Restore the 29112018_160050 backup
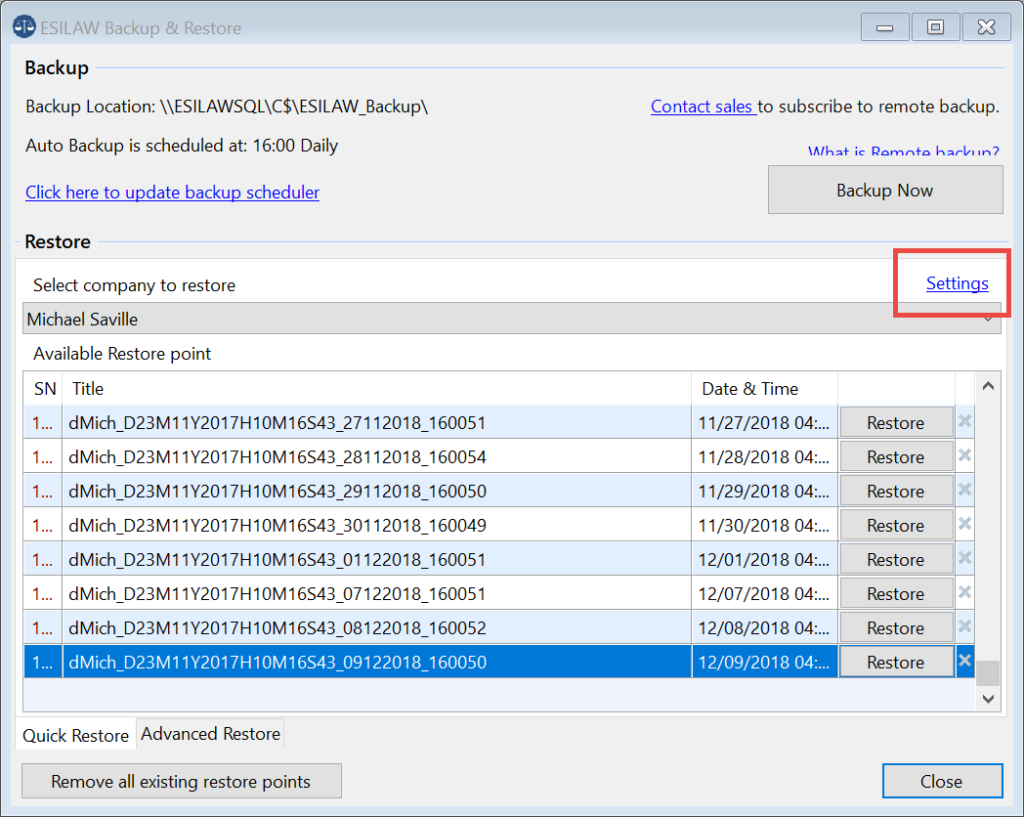 pyautogui.click(x=895, y=491)
